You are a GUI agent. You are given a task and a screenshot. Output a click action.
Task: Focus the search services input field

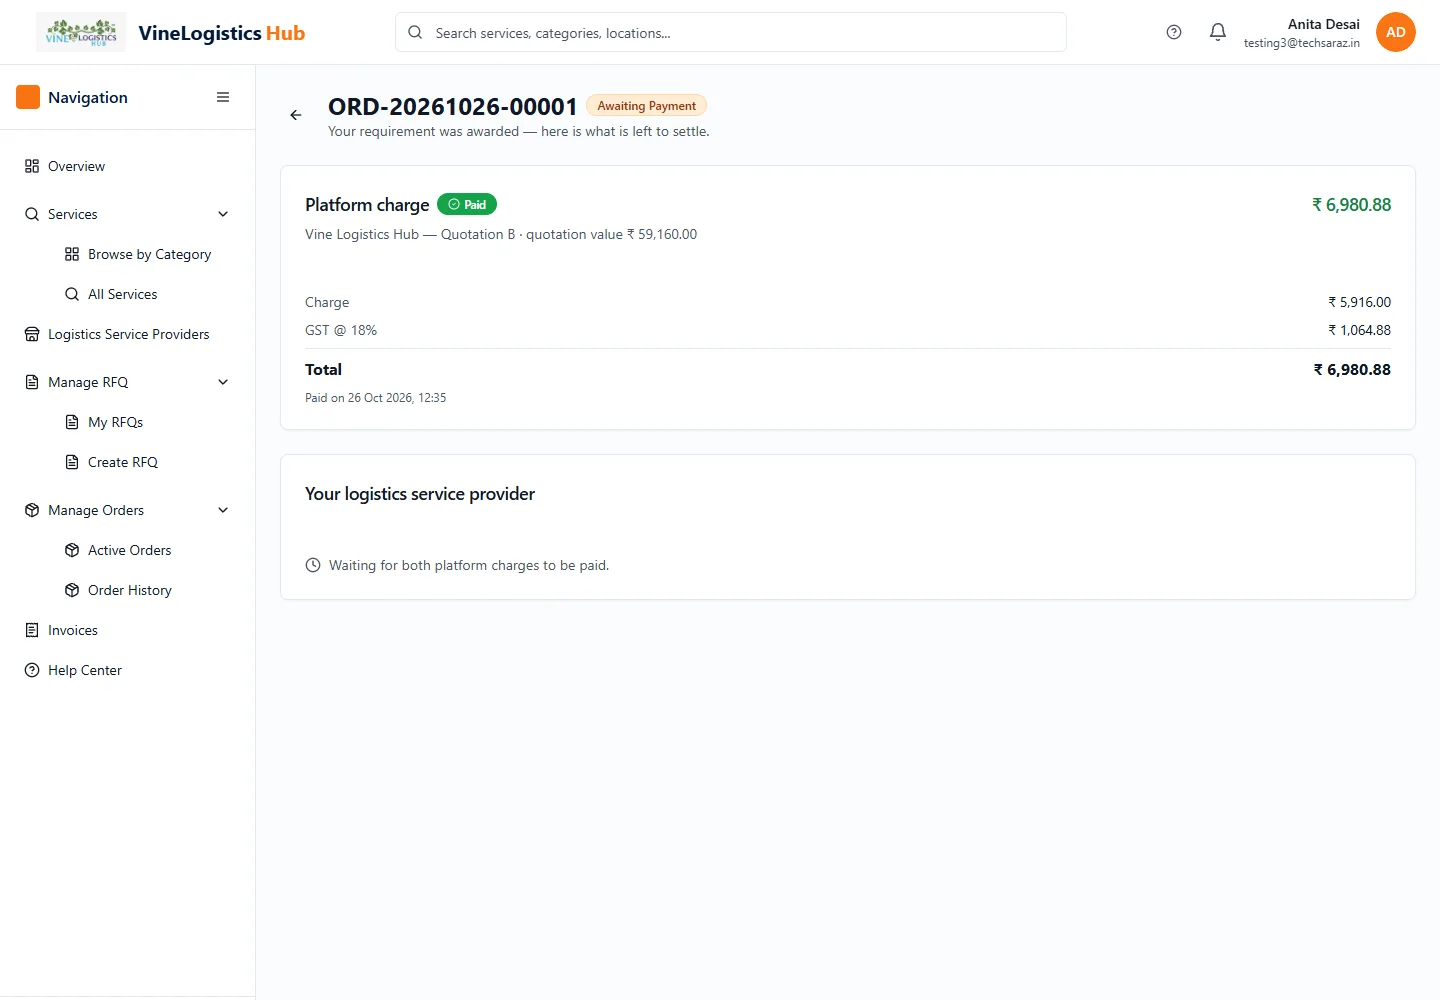[731, 32]
